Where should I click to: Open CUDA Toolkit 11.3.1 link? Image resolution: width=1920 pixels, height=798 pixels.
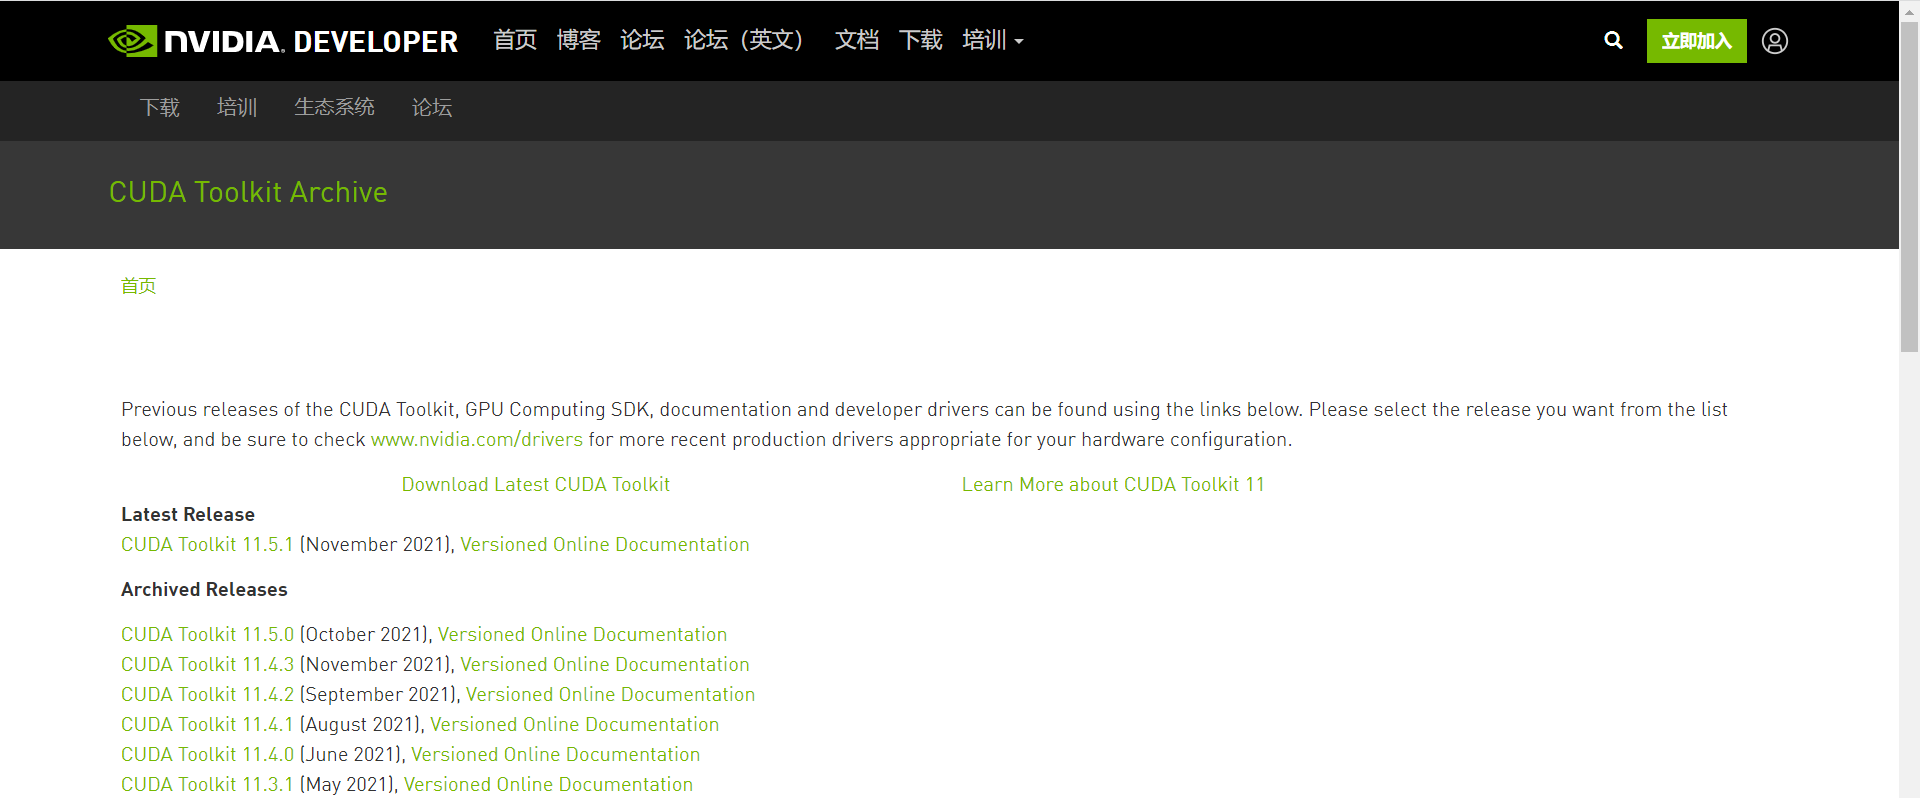[x=207, y=784]
